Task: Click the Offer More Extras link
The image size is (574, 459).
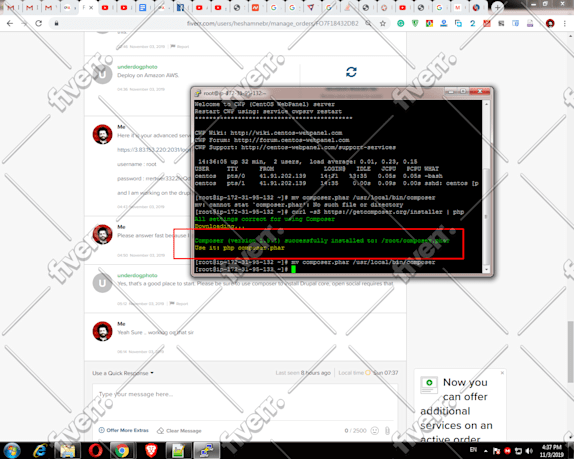Action: click(124, 430)
